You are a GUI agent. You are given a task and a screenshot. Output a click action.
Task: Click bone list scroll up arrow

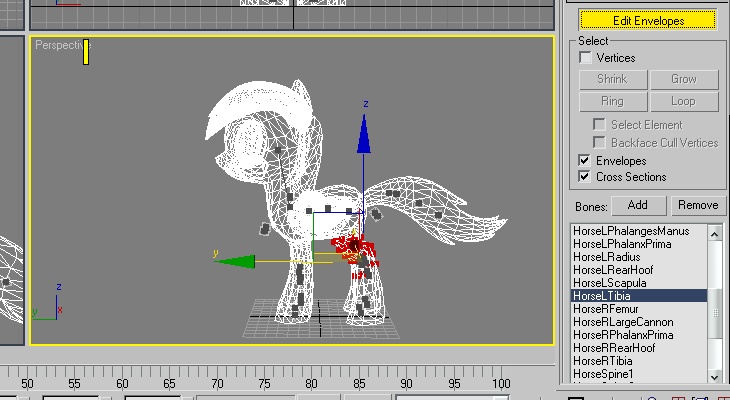pyautogui.click(x=715, y=233)
